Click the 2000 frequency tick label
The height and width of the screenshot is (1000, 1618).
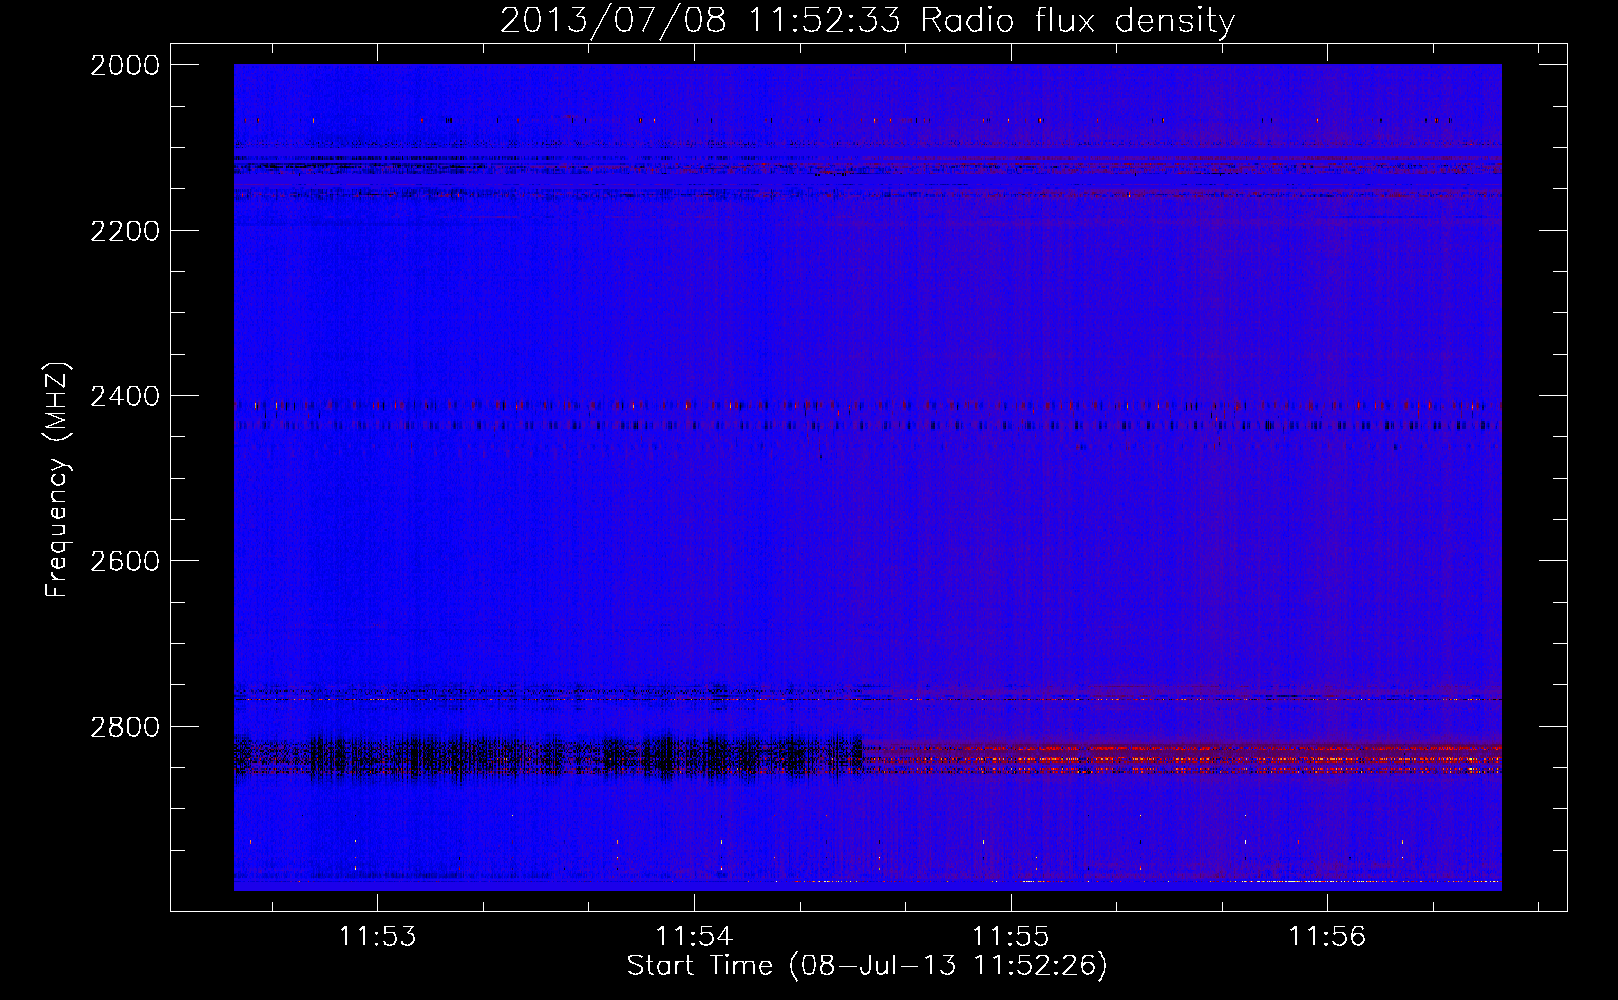tap(125, 65)
